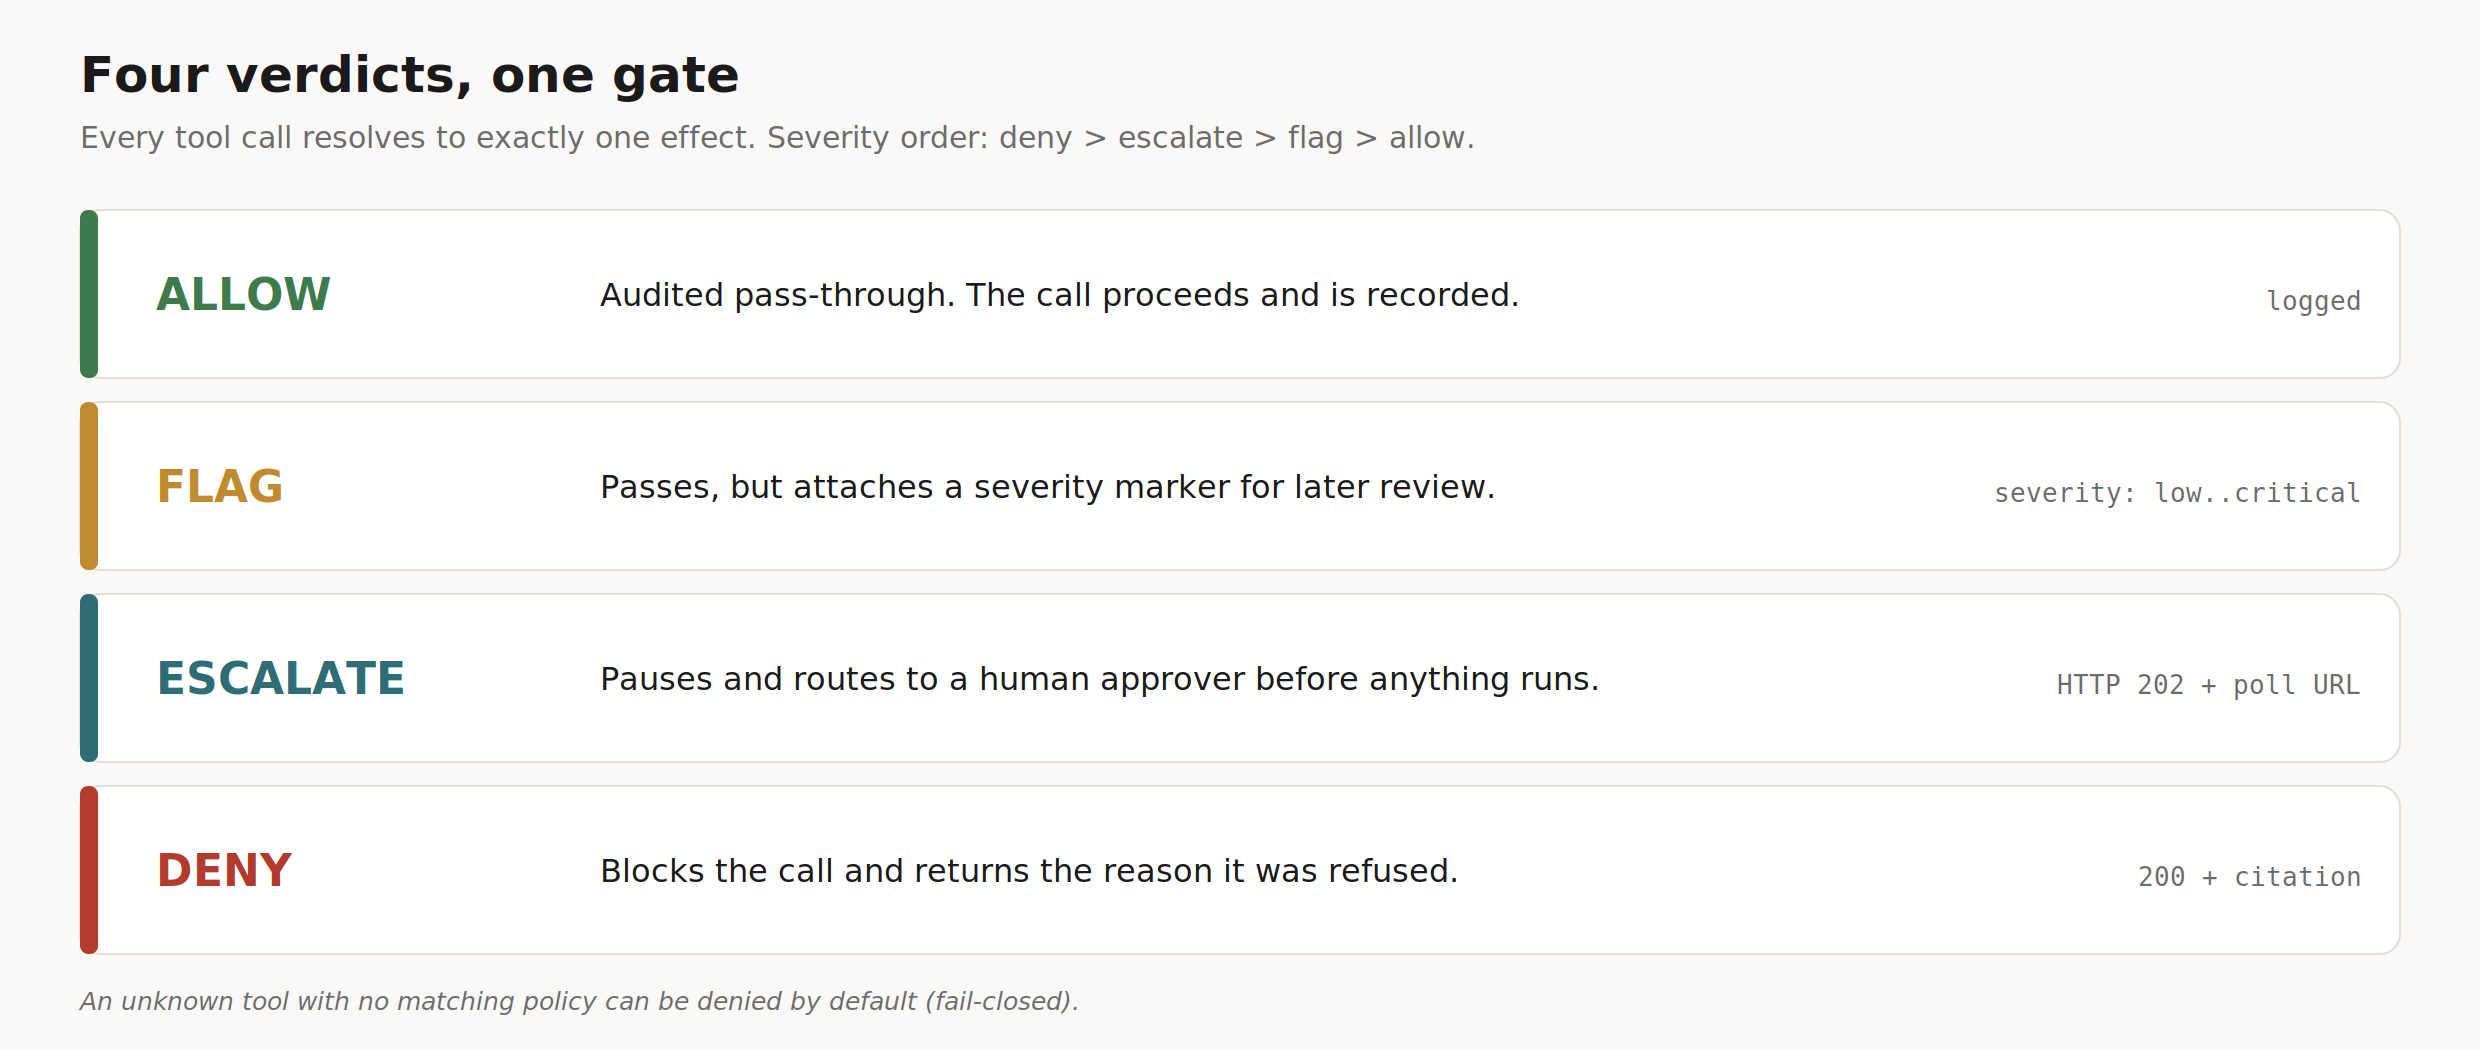Screen dimensions: 2480x1050
Task: Click the red DENY color bar
Action: pyautogui.click(x=89, y=870)
